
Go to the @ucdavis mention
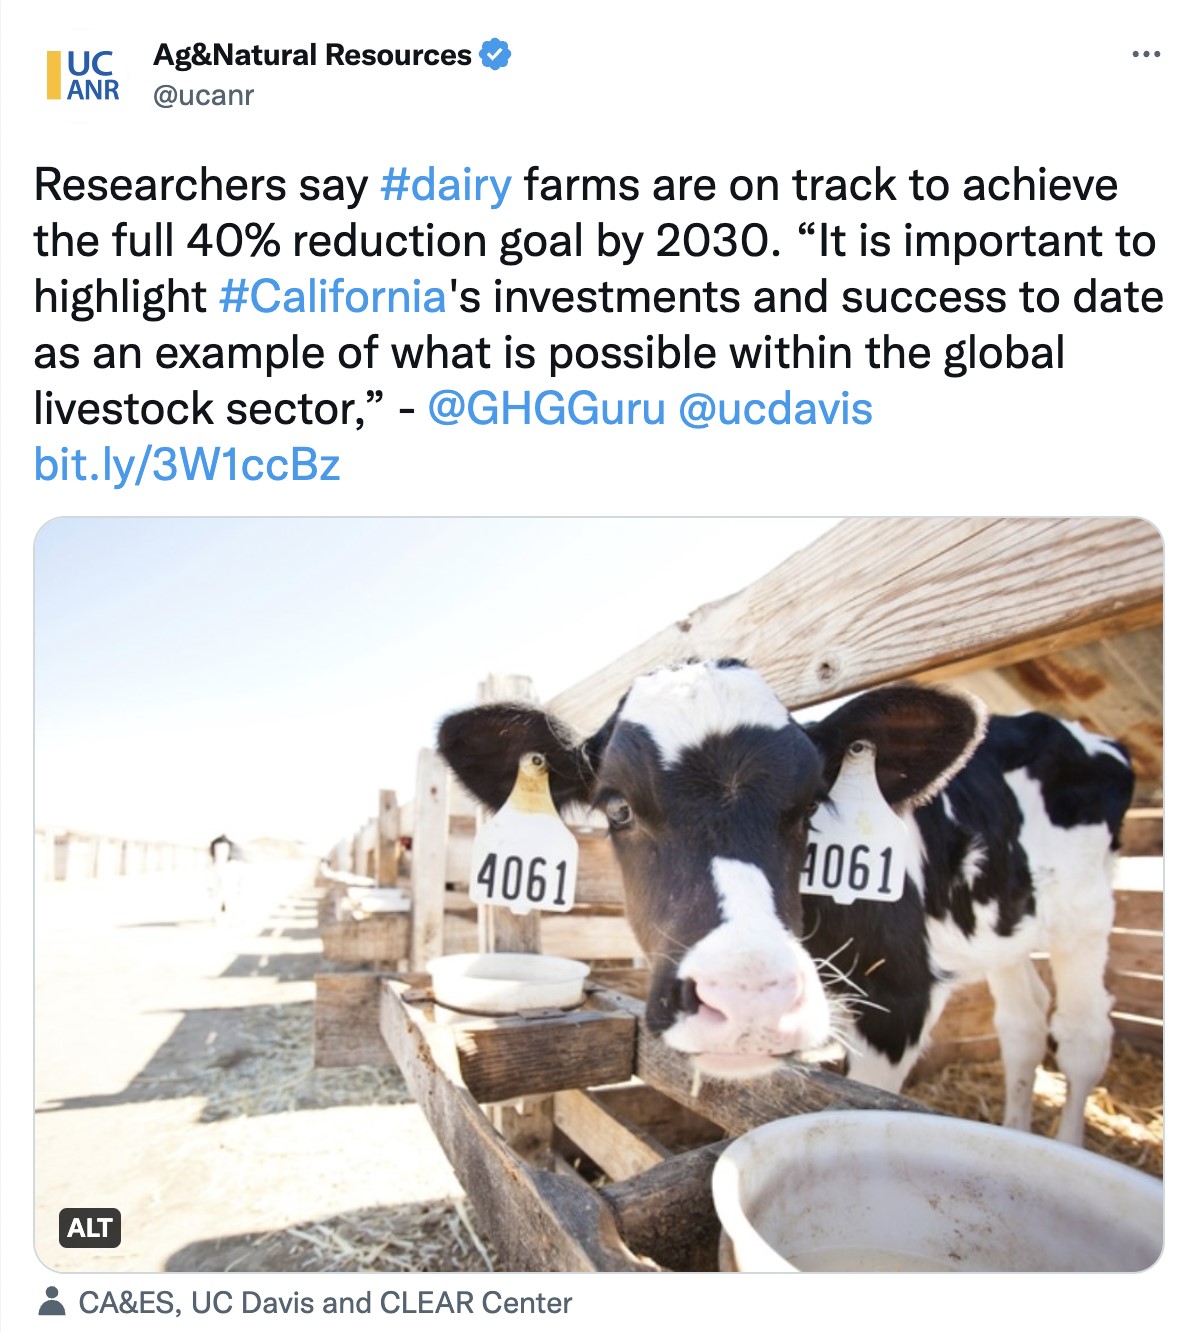775,409
